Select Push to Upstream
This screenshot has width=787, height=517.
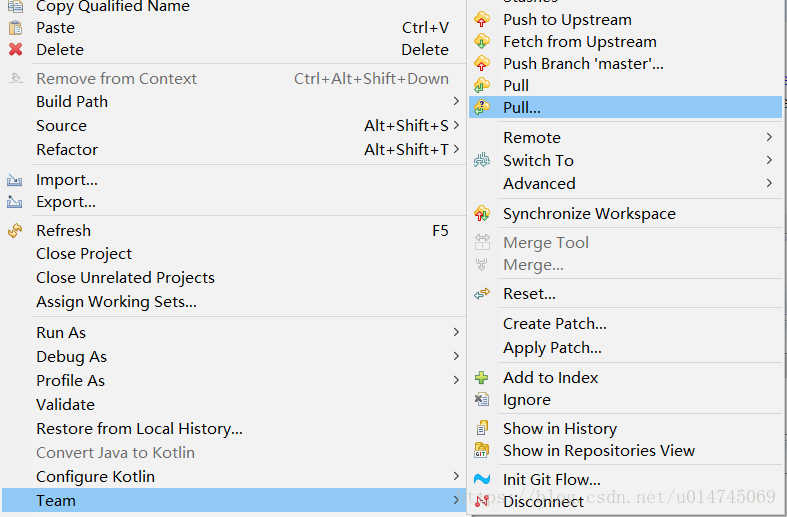click(625, 20)
